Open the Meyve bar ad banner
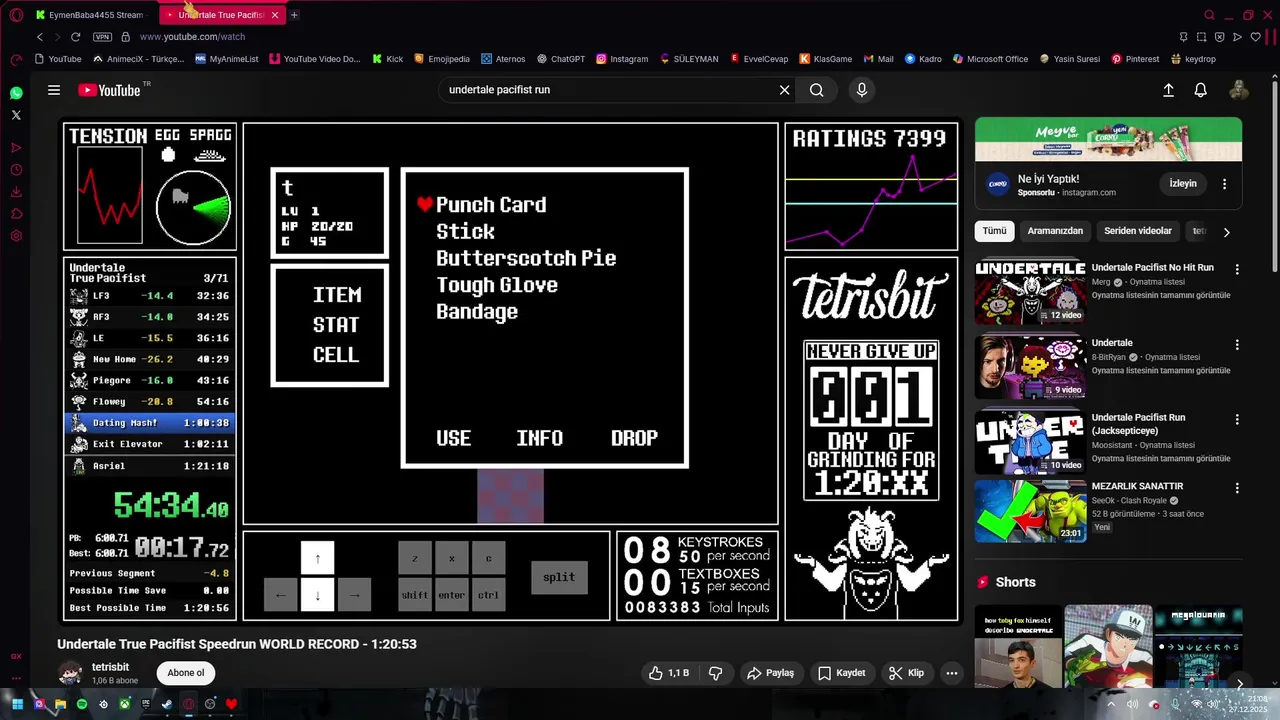 click(1108, 139)
